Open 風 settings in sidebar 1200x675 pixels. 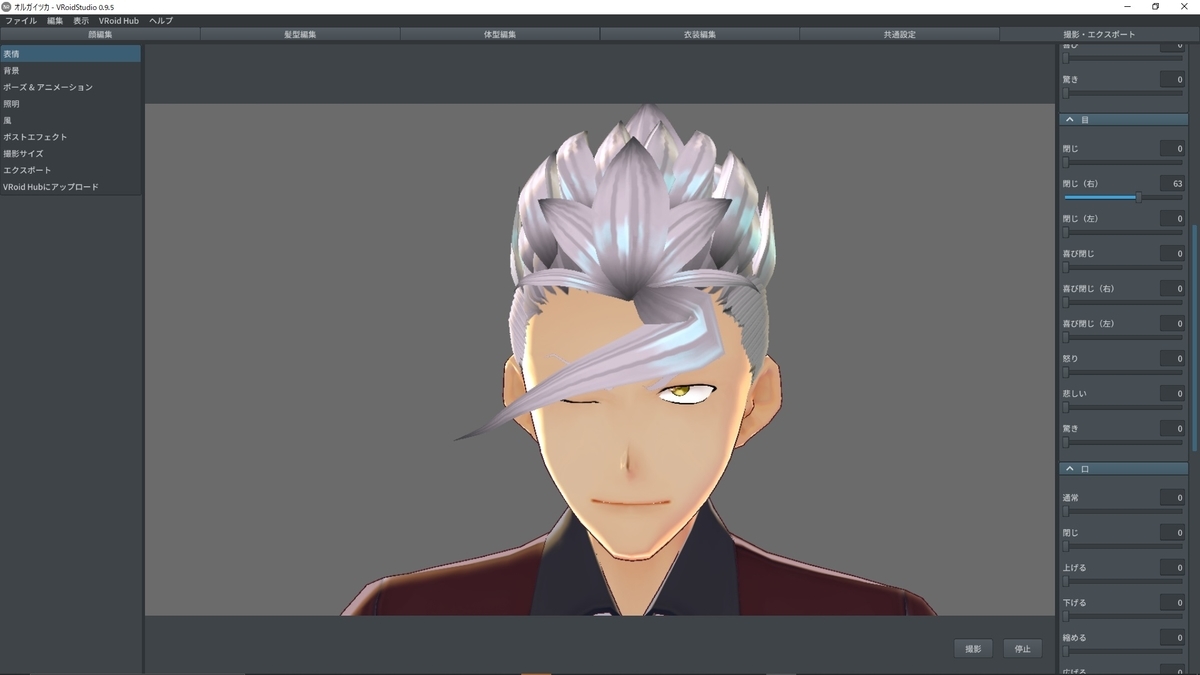pyautogui.click(x=70, y=120)
